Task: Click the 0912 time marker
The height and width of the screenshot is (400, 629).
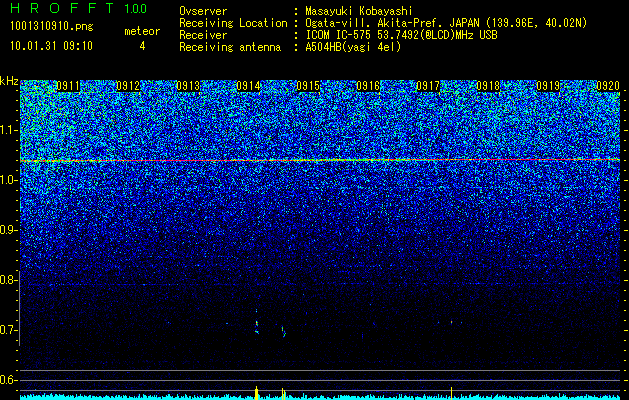Action: [128, 86]
